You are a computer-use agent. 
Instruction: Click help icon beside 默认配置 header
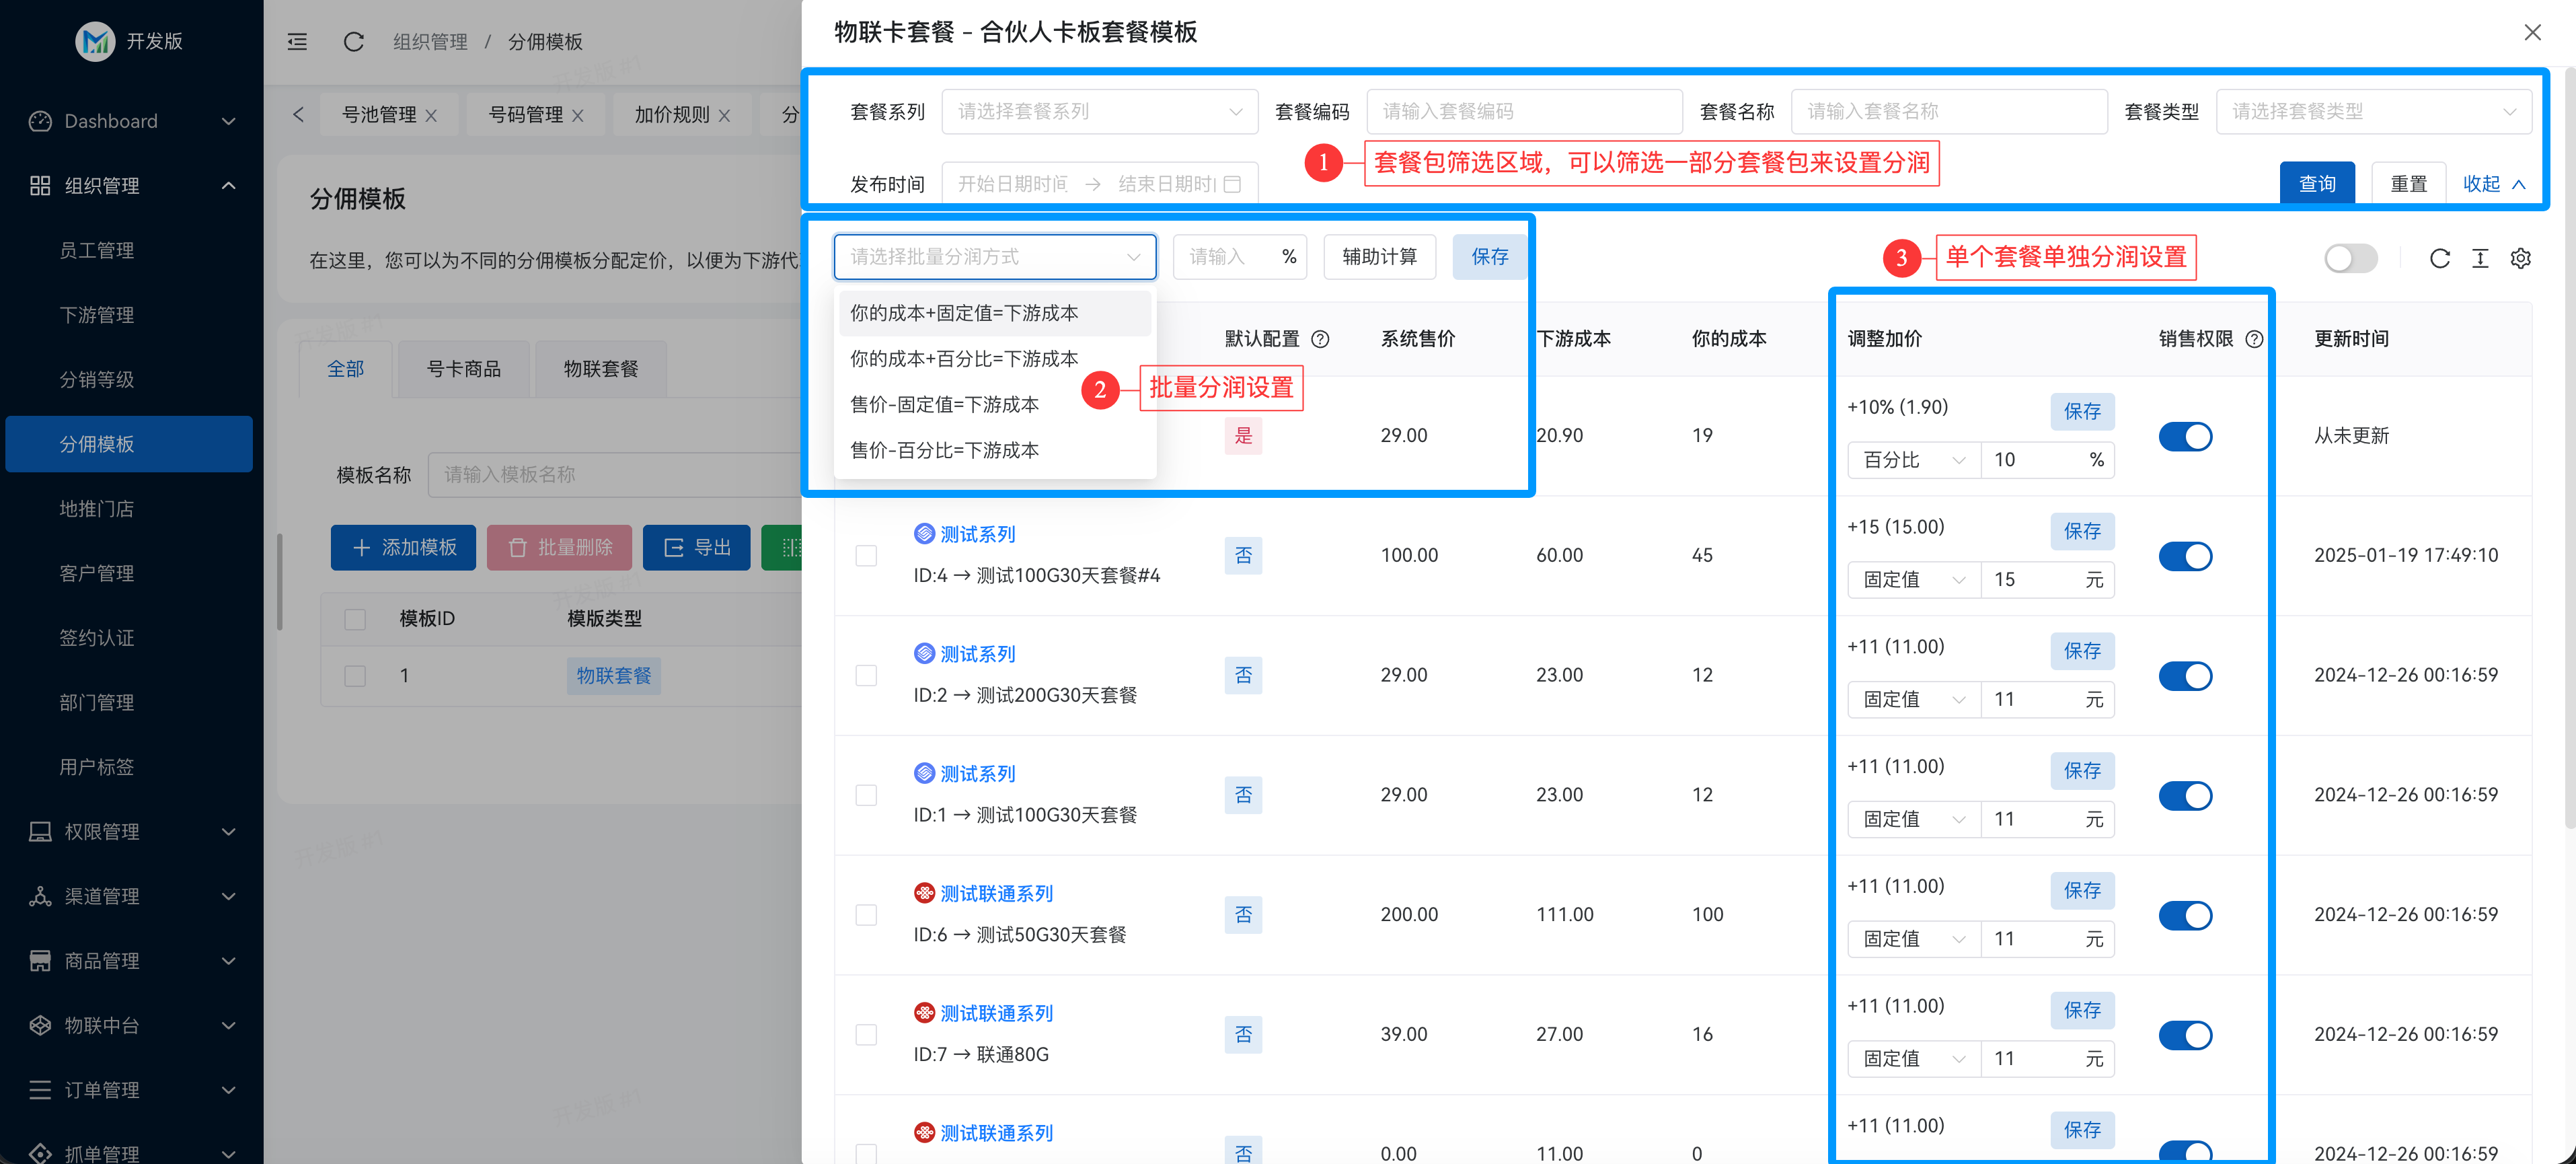coord(1320,339)
